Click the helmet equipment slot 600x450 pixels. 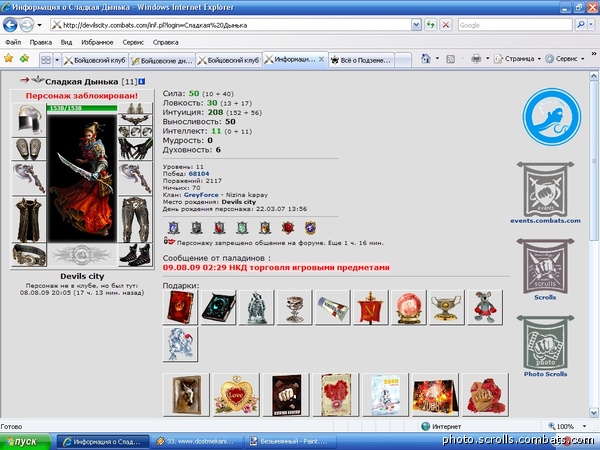tap(29, 119)
